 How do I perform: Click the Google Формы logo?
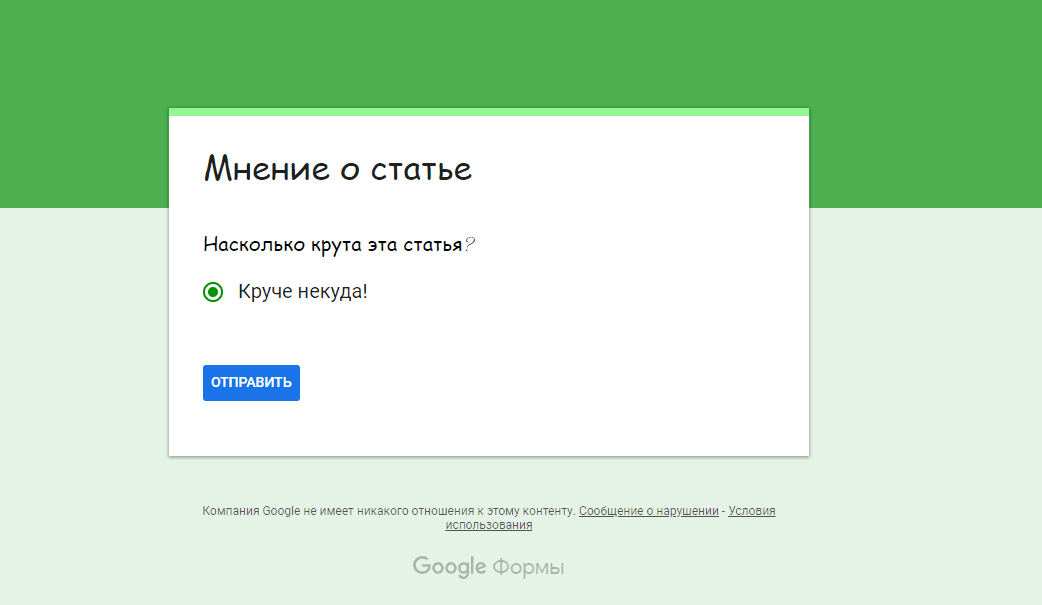point(488,566)
